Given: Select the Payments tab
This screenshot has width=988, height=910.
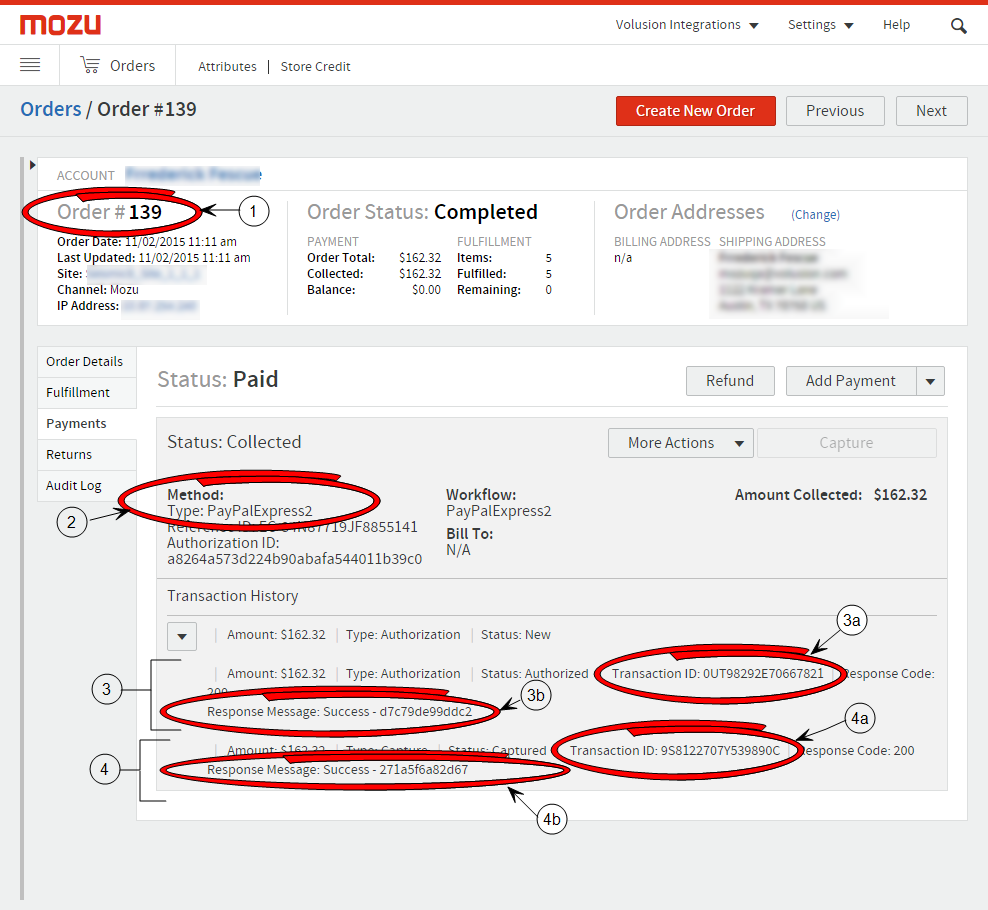Looking at the screenshot, I should 87,423.
